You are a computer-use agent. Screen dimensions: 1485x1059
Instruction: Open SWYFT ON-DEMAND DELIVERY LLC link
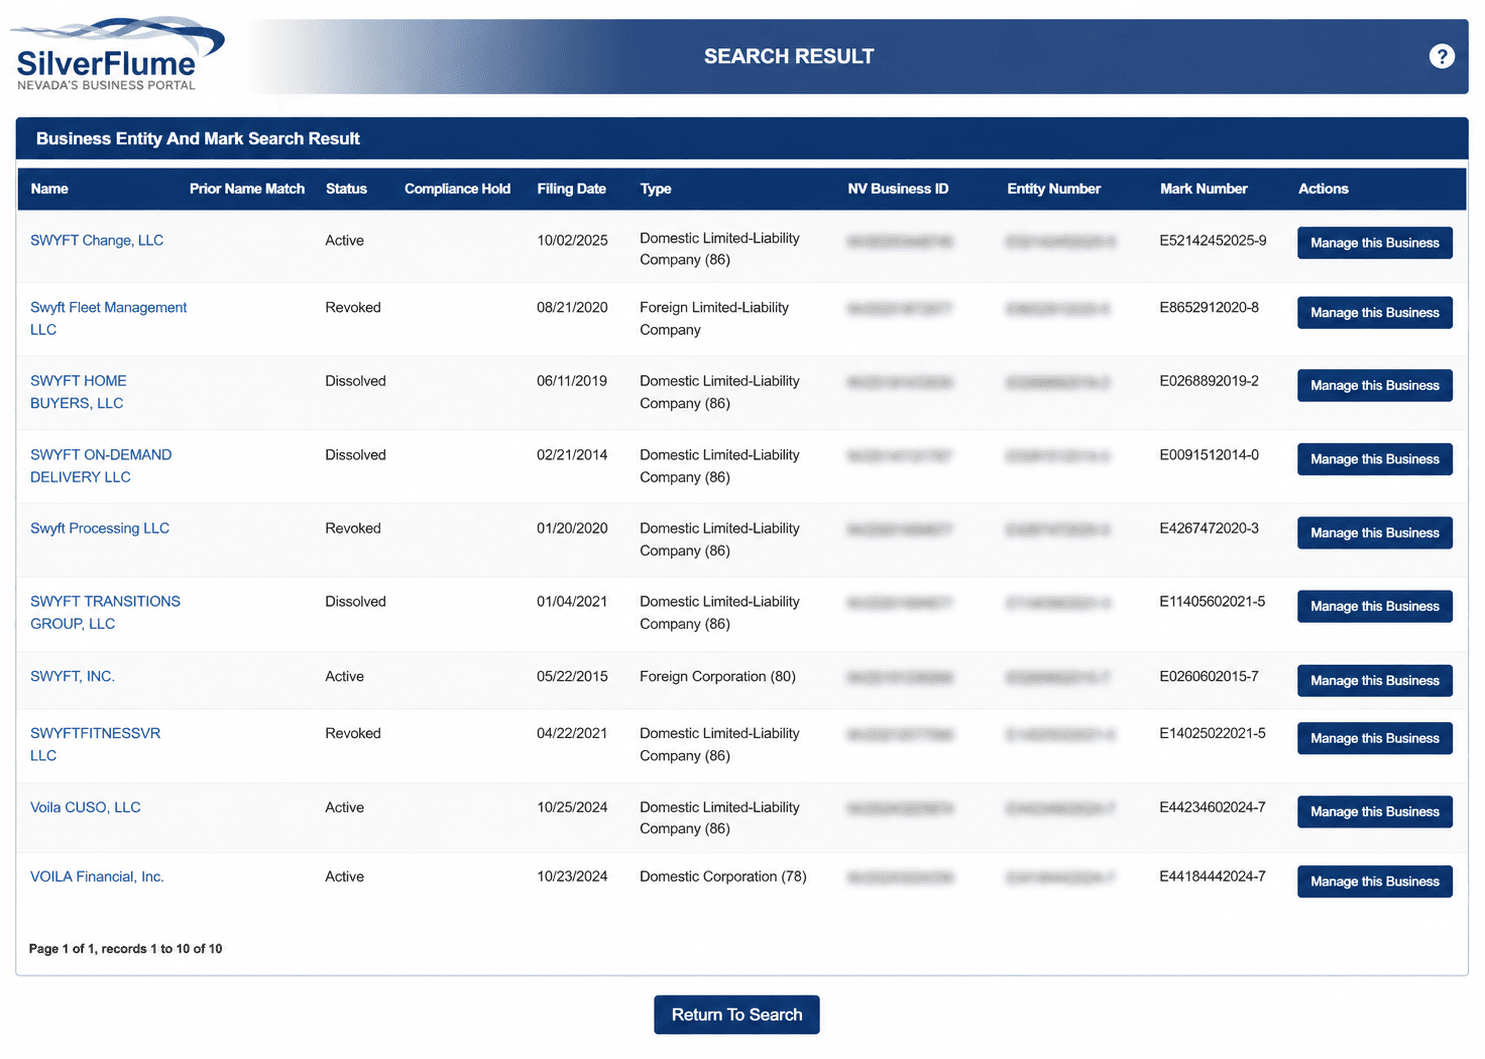tap(101, 466)
